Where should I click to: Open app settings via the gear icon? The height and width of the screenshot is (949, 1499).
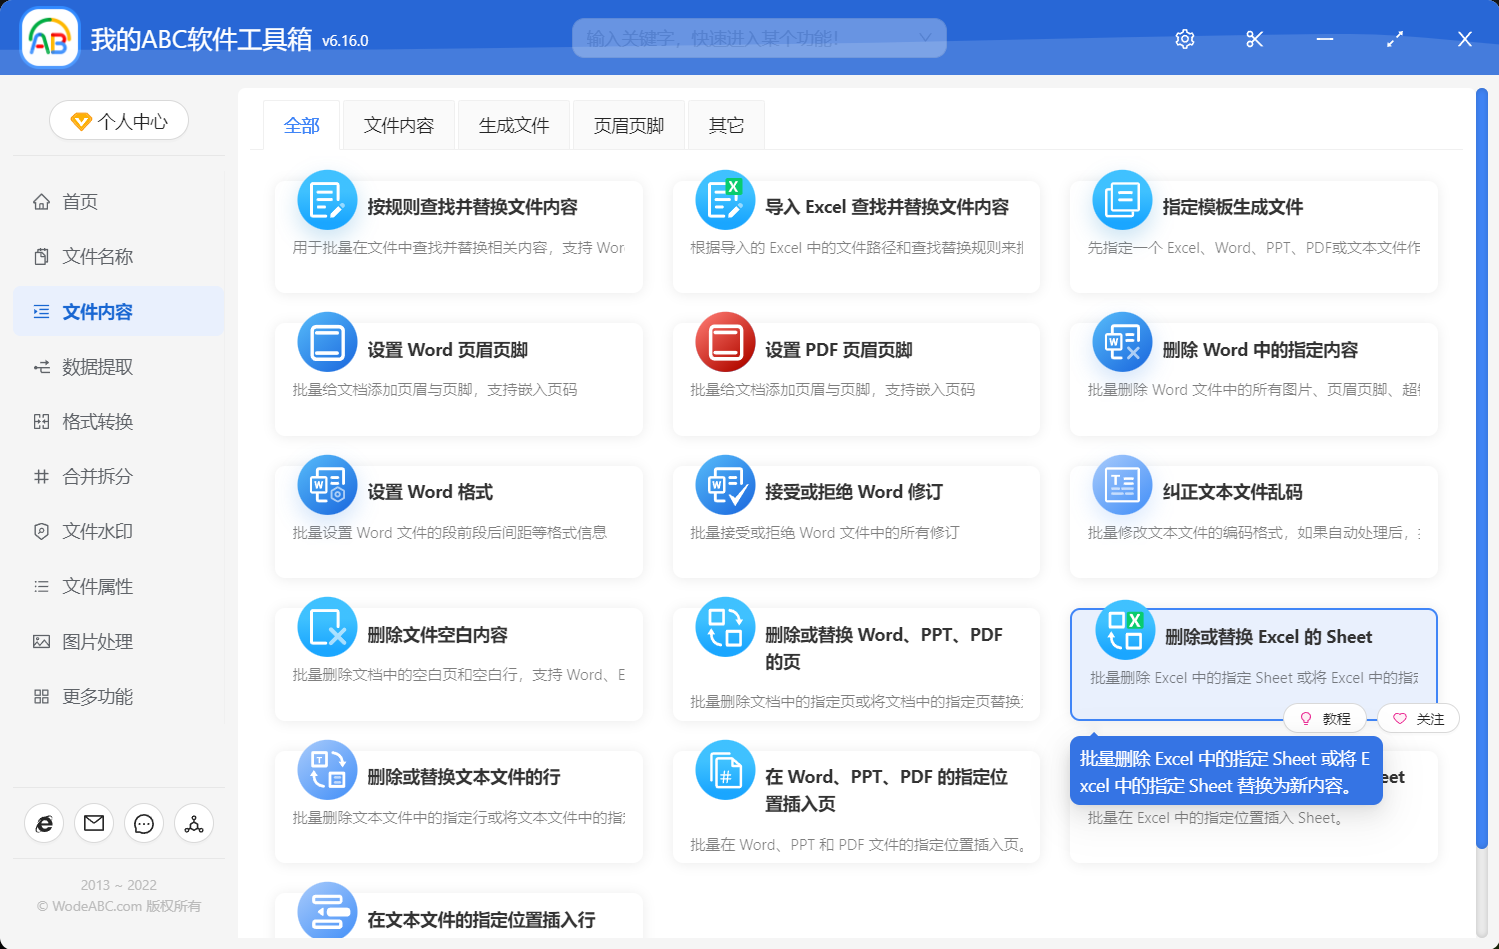pyautogui.click(x=1184, y=39)
